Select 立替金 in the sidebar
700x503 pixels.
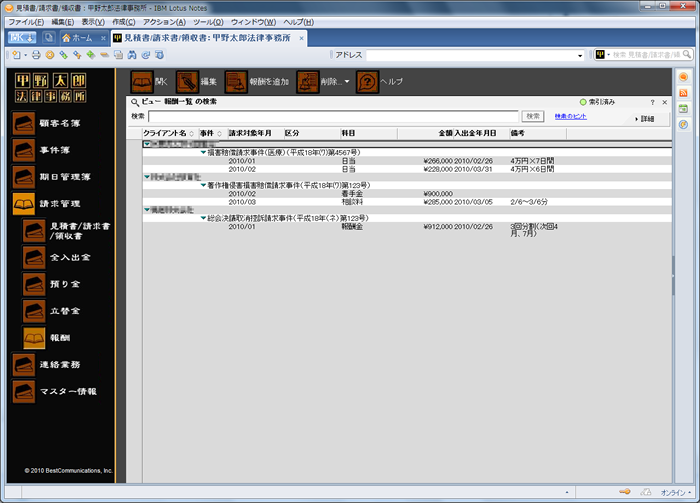[x=52, y=311]
